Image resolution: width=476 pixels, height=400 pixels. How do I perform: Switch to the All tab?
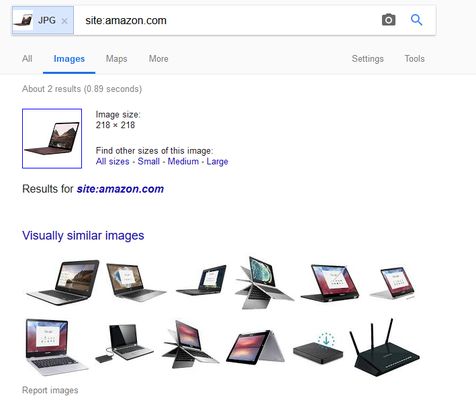(x=27, y=59)
